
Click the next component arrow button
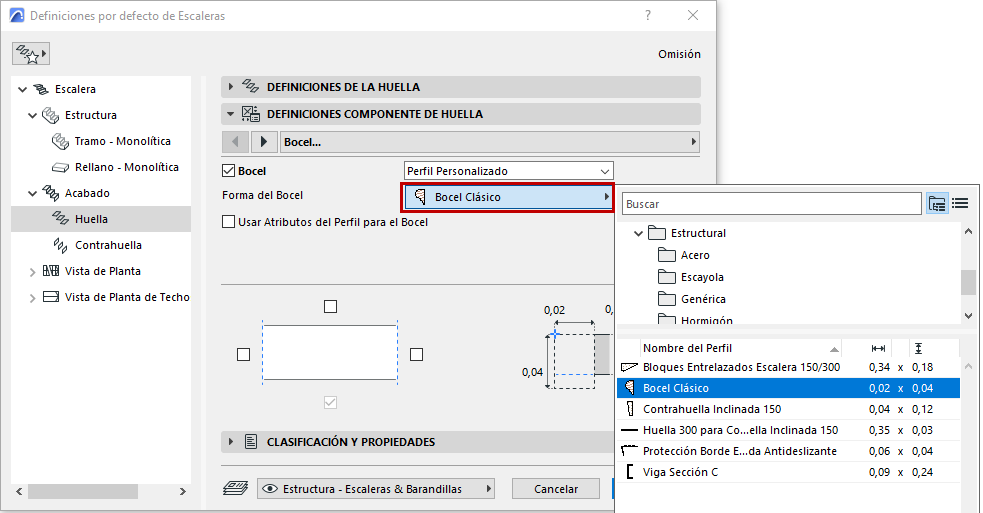coord(264,142)
